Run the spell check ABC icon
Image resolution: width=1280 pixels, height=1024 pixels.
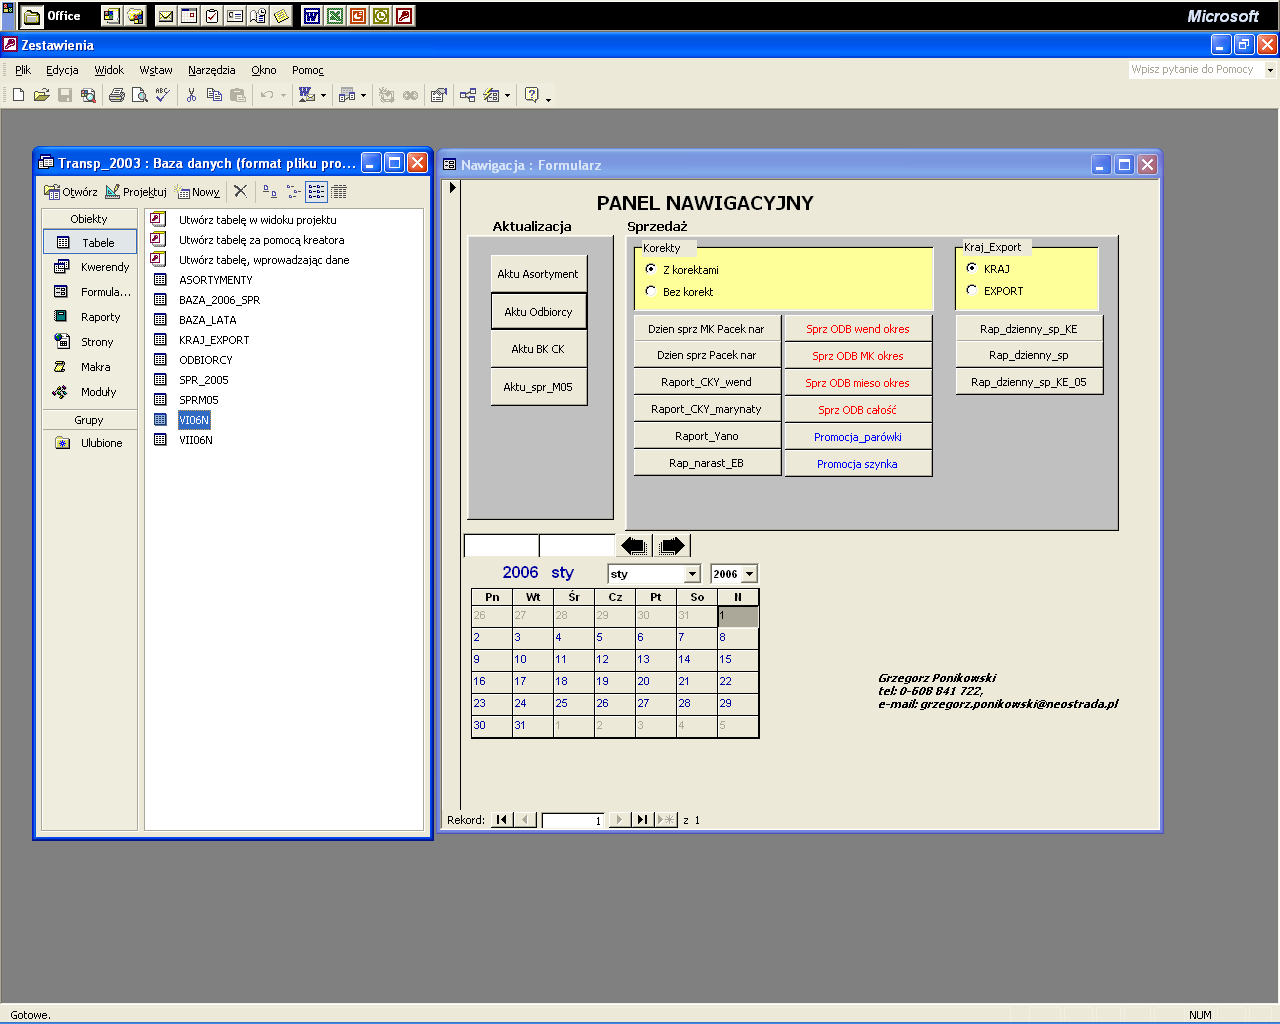coord(162,95)
